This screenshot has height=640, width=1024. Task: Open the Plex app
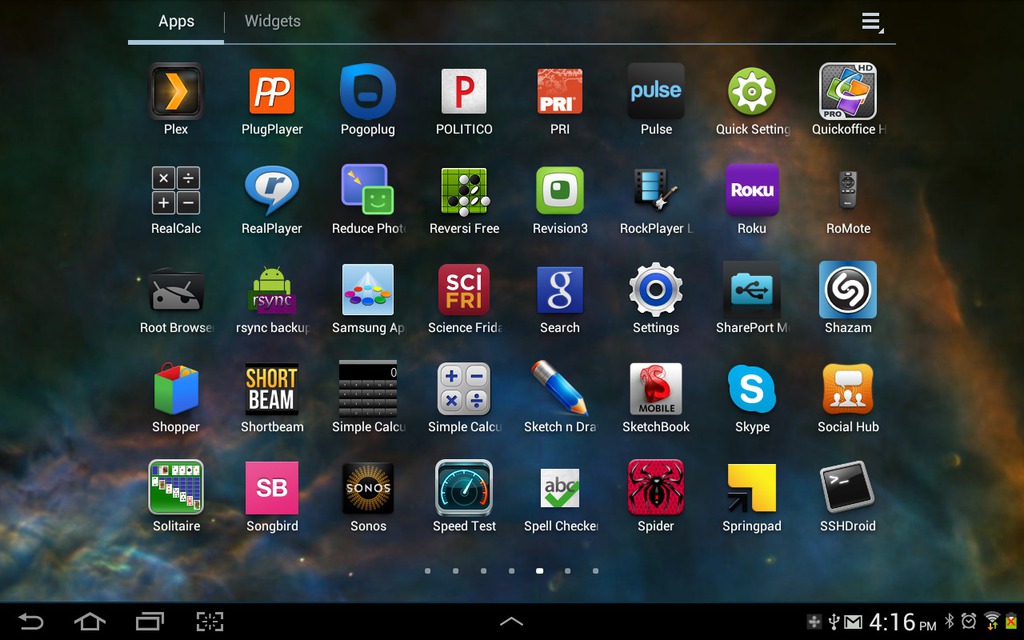[176, 91]
